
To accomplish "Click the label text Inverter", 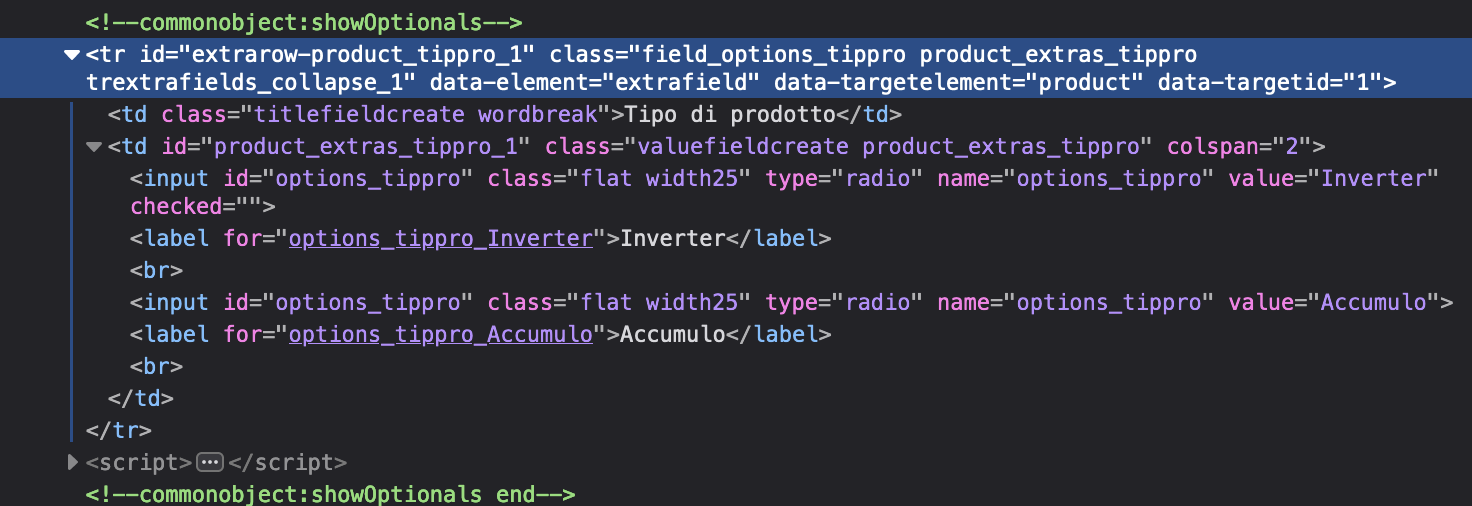I will pos(672,239).
